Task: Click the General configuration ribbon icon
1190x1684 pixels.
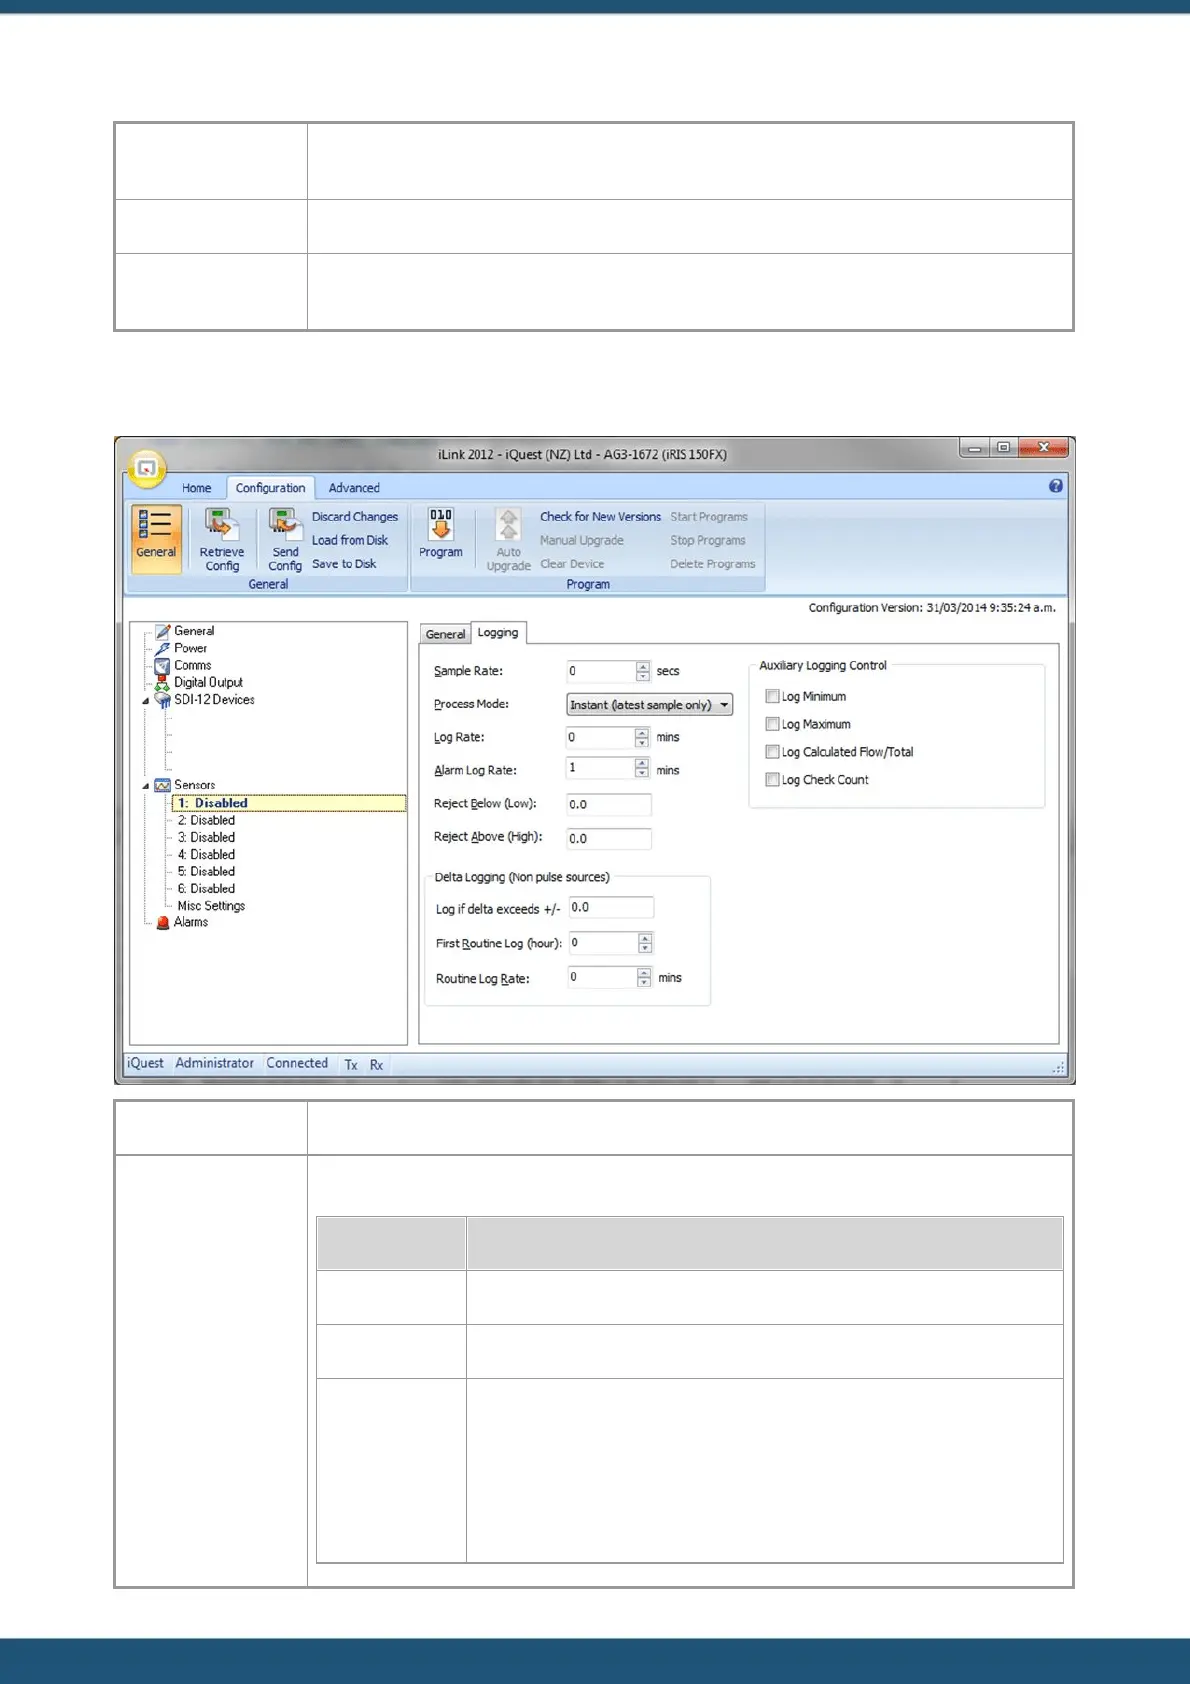Action: [156, 537]
